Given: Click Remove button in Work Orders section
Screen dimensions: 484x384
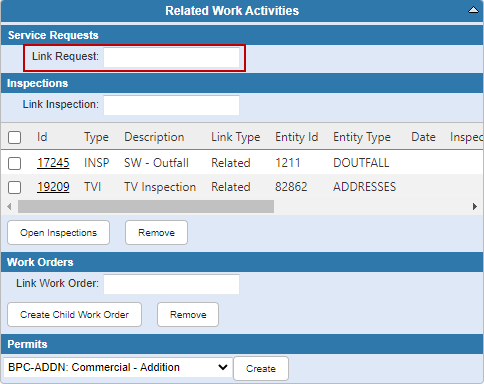Looking at the screenshot, I should coord(188,315).
